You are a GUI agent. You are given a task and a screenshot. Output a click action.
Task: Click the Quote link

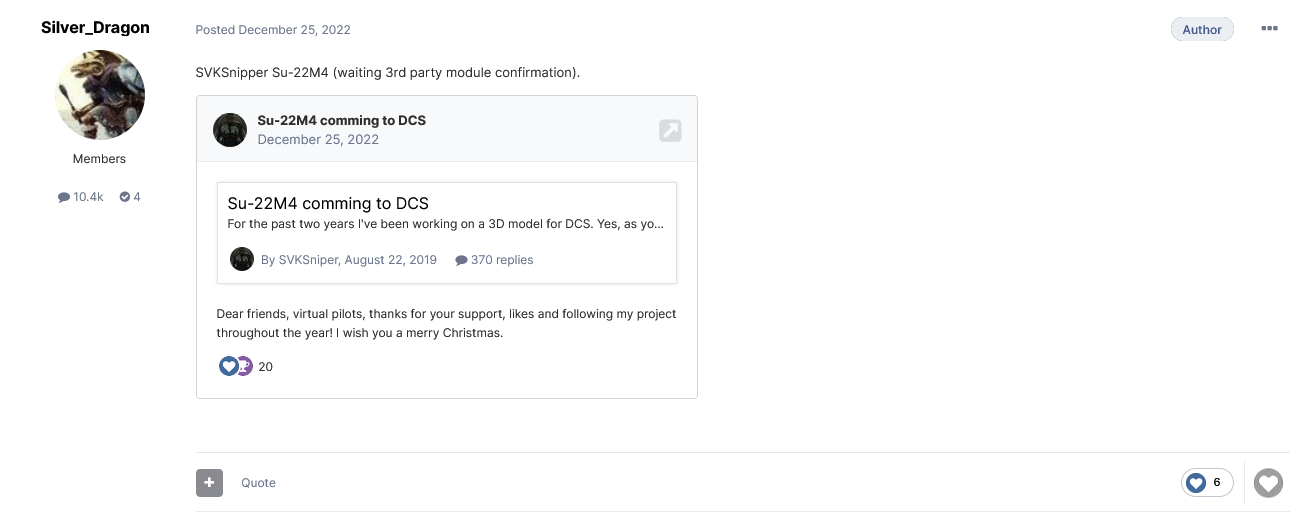point(258,483)
